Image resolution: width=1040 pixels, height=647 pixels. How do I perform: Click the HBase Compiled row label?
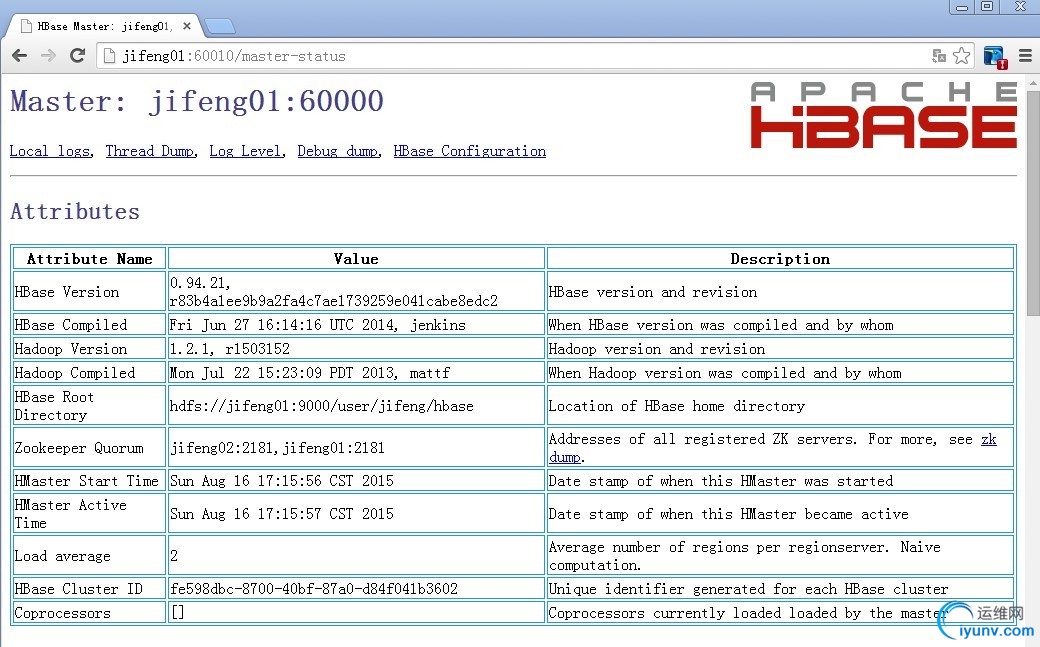click(x=71, y=325)
